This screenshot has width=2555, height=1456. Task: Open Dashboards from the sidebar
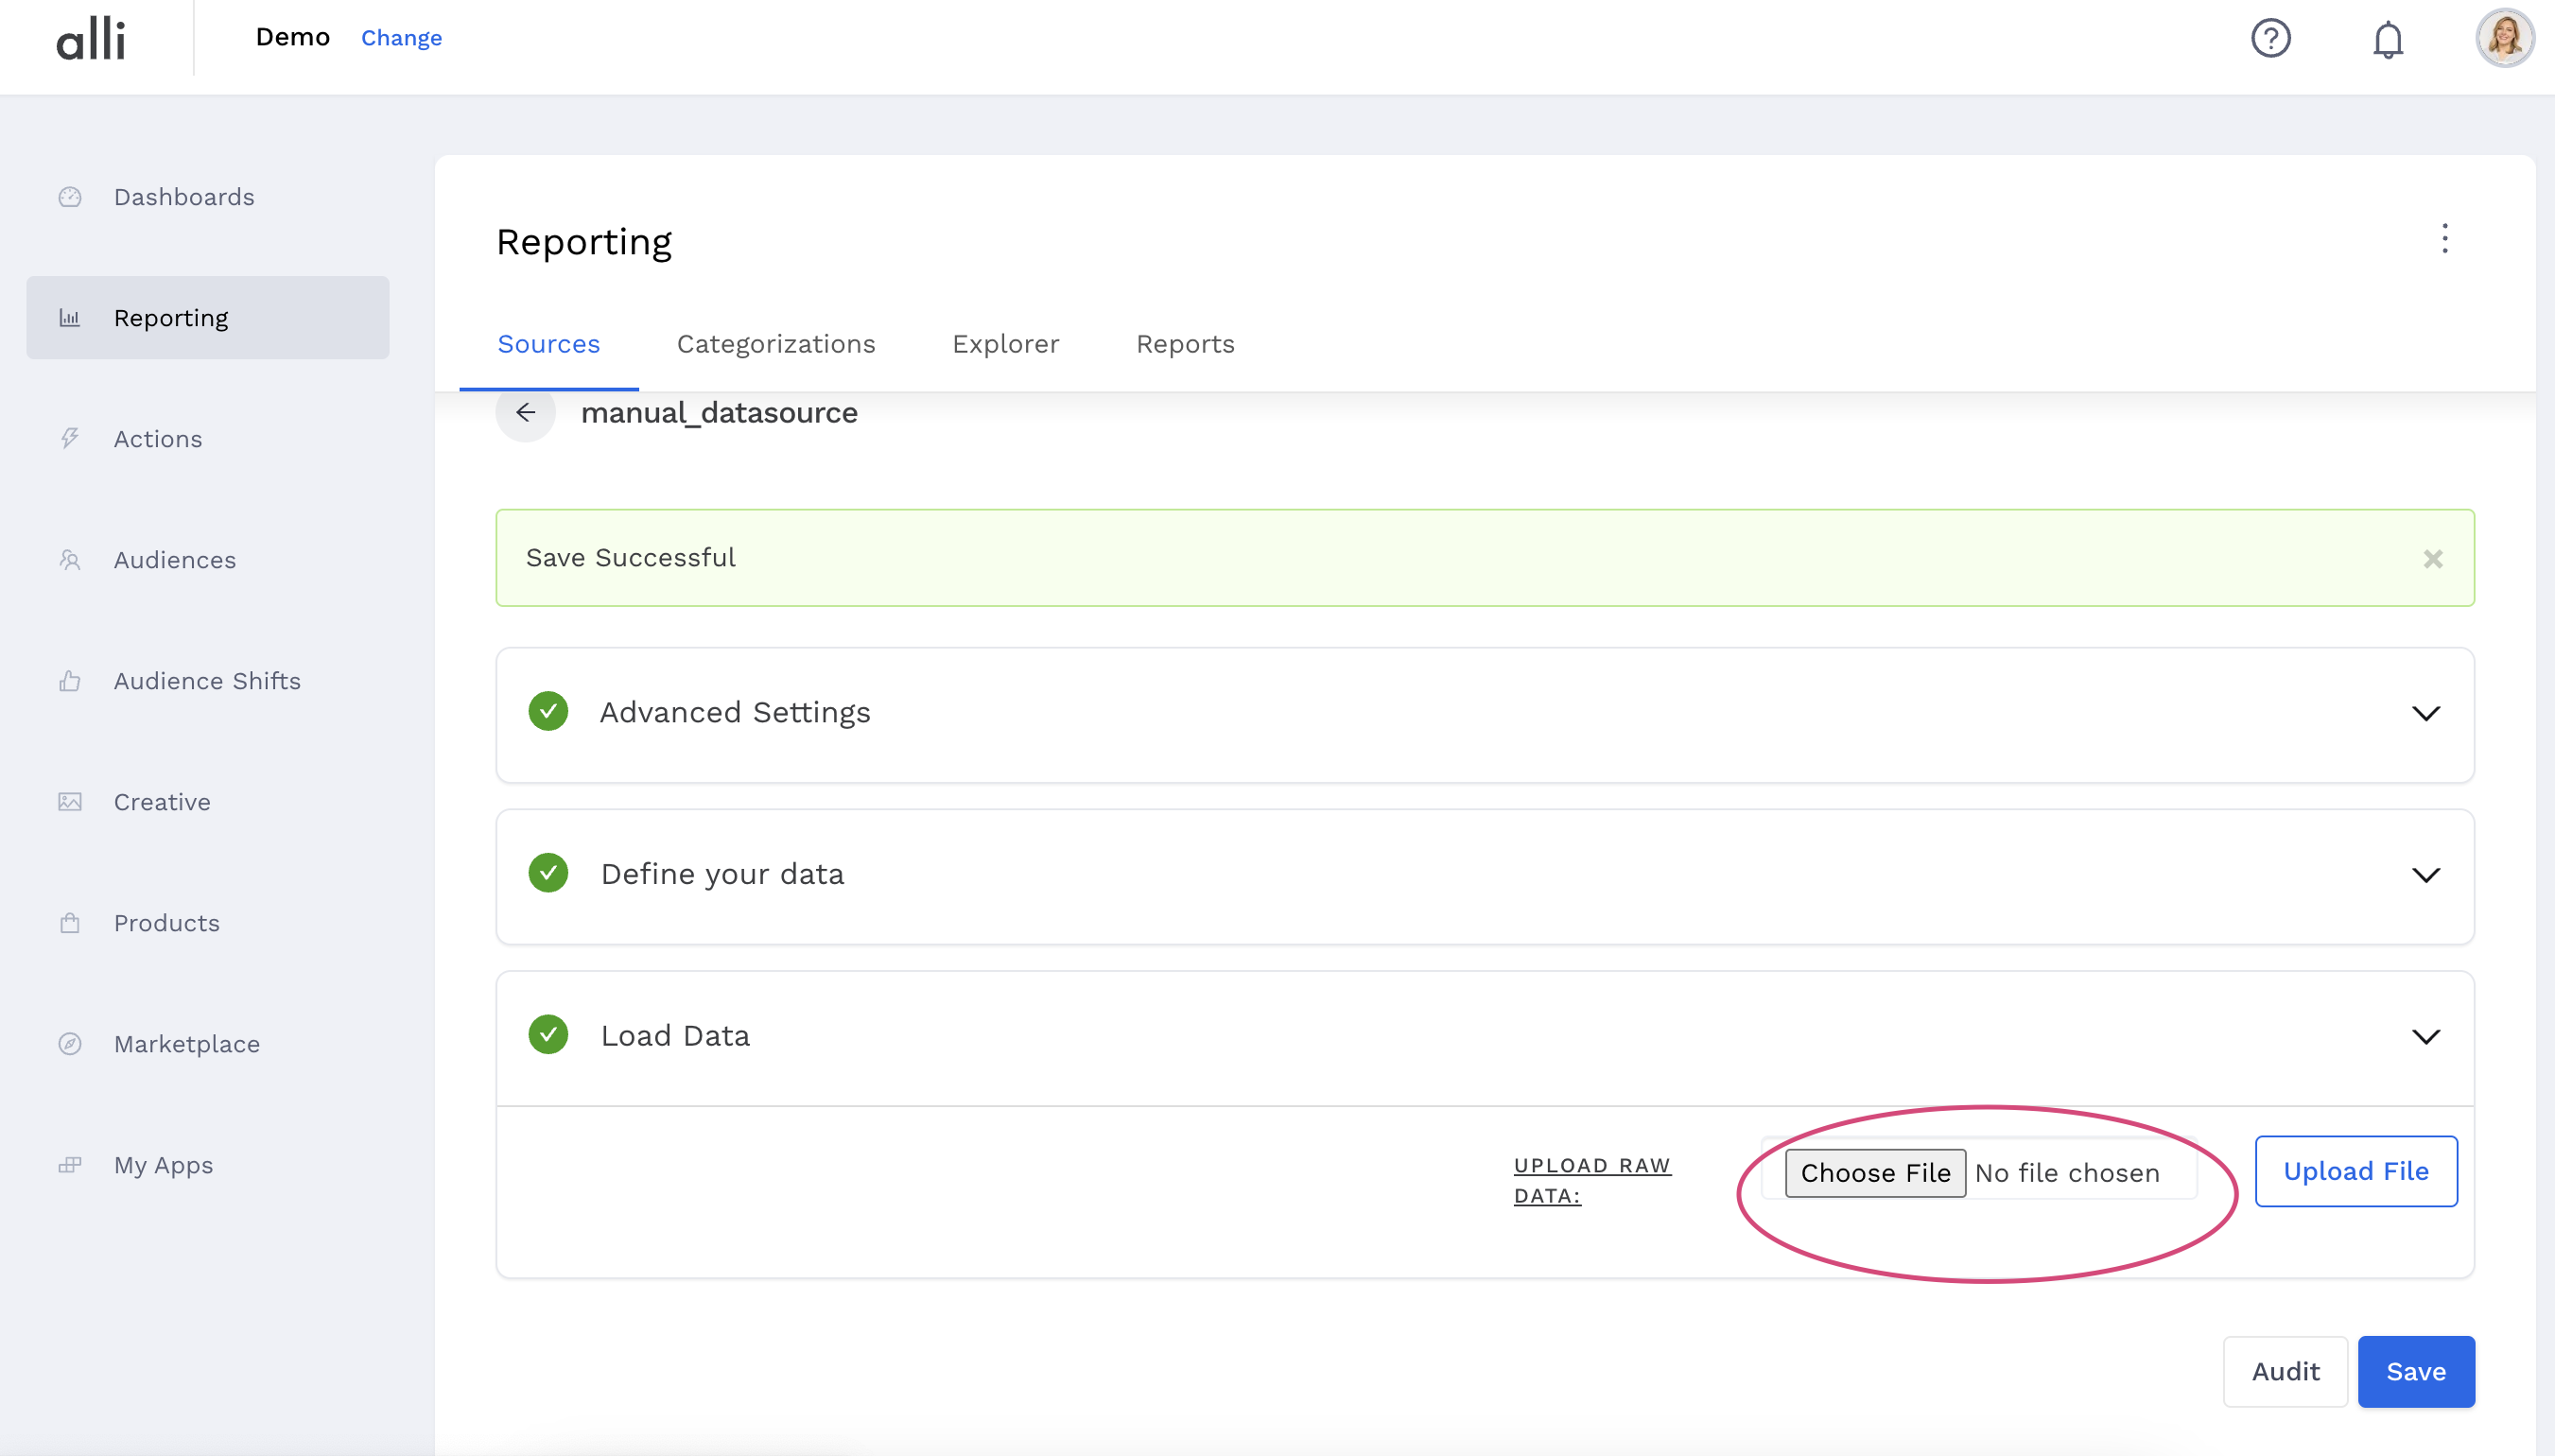point(208,197)
